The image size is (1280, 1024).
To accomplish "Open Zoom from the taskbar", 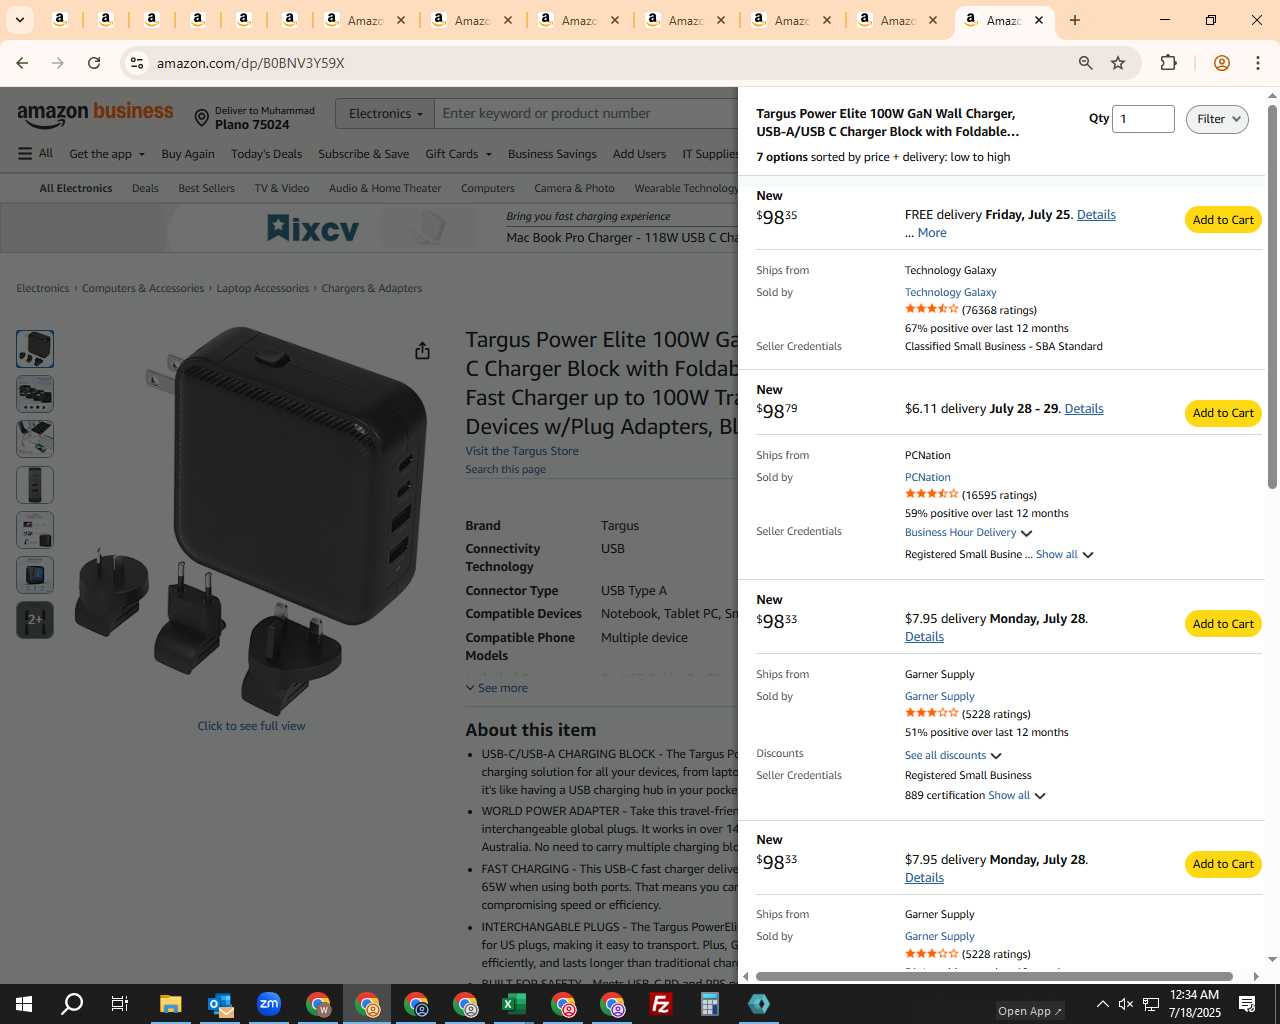I will 269,1004.
